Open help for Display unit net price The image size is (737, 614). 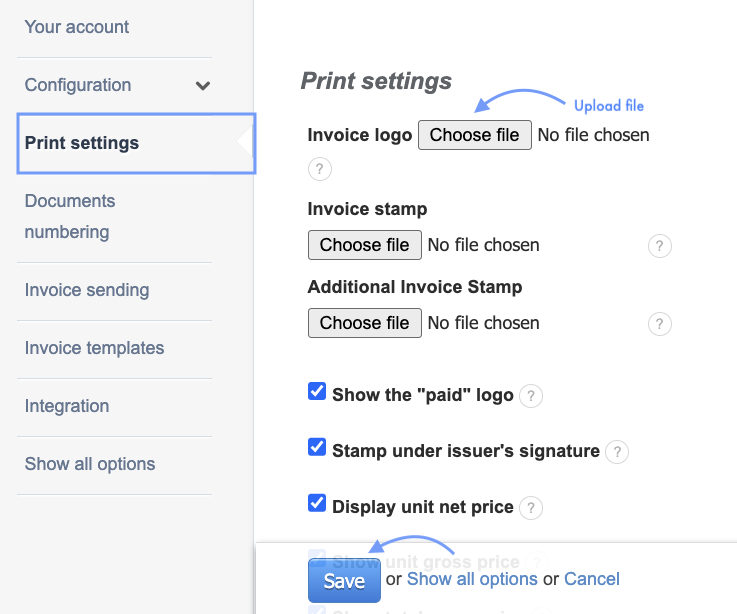pyautogui.click(x=531, y=508)
